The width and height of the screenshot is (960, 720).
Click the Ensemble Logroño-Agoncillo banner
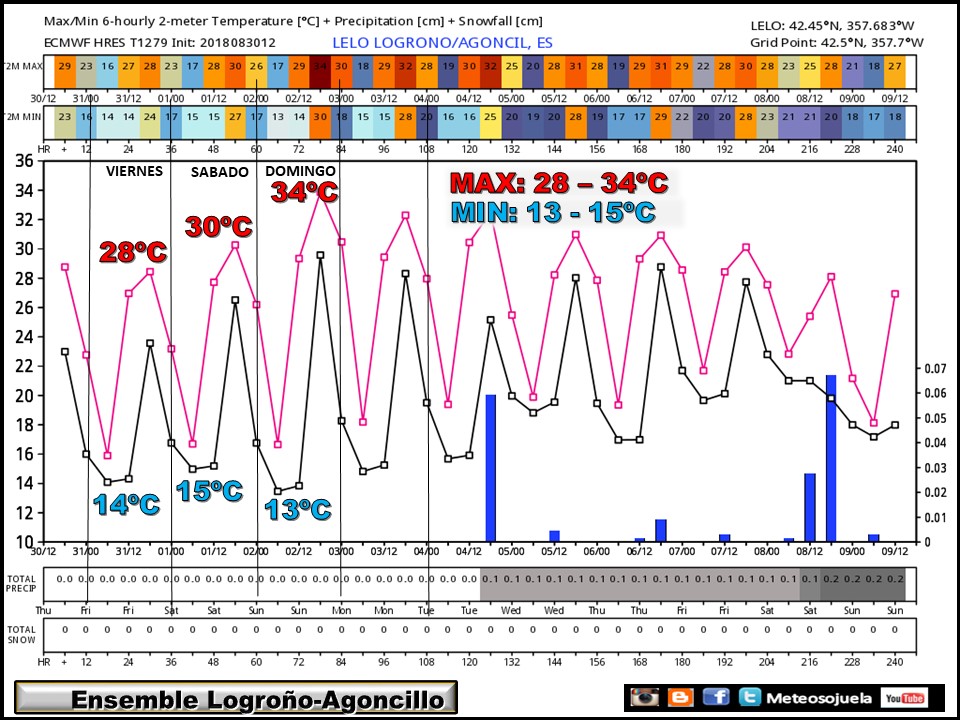pos(236,698)
